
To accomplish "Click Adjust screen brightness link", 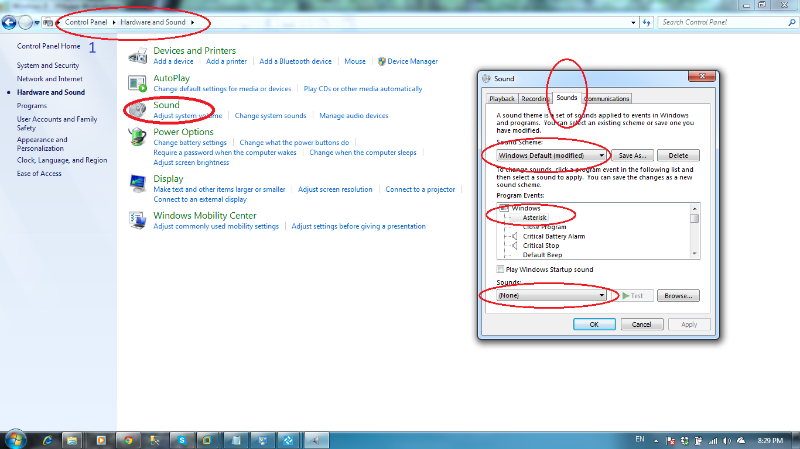I will [191, 163].
